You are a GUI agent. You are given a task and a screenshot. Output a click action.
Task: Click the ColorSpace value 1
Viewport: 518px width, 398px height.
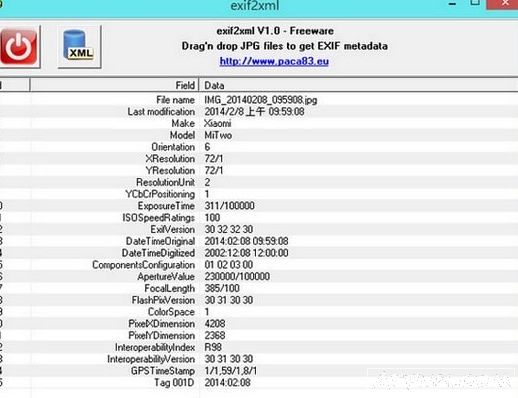click(x=207, y=312)
